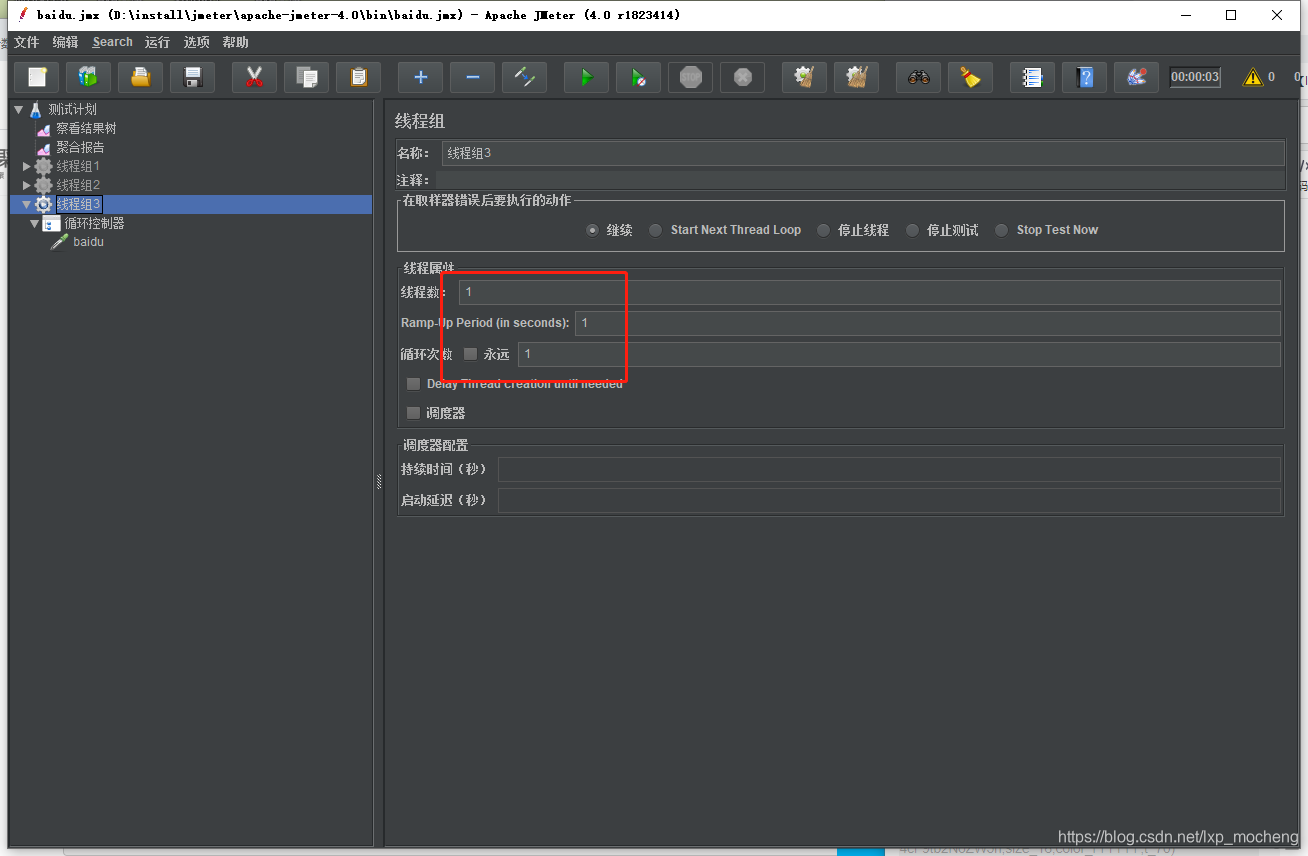Expand the 线程组1 tree arrow
This screenshot has height=856, width=1308.
tap(27, 166)
